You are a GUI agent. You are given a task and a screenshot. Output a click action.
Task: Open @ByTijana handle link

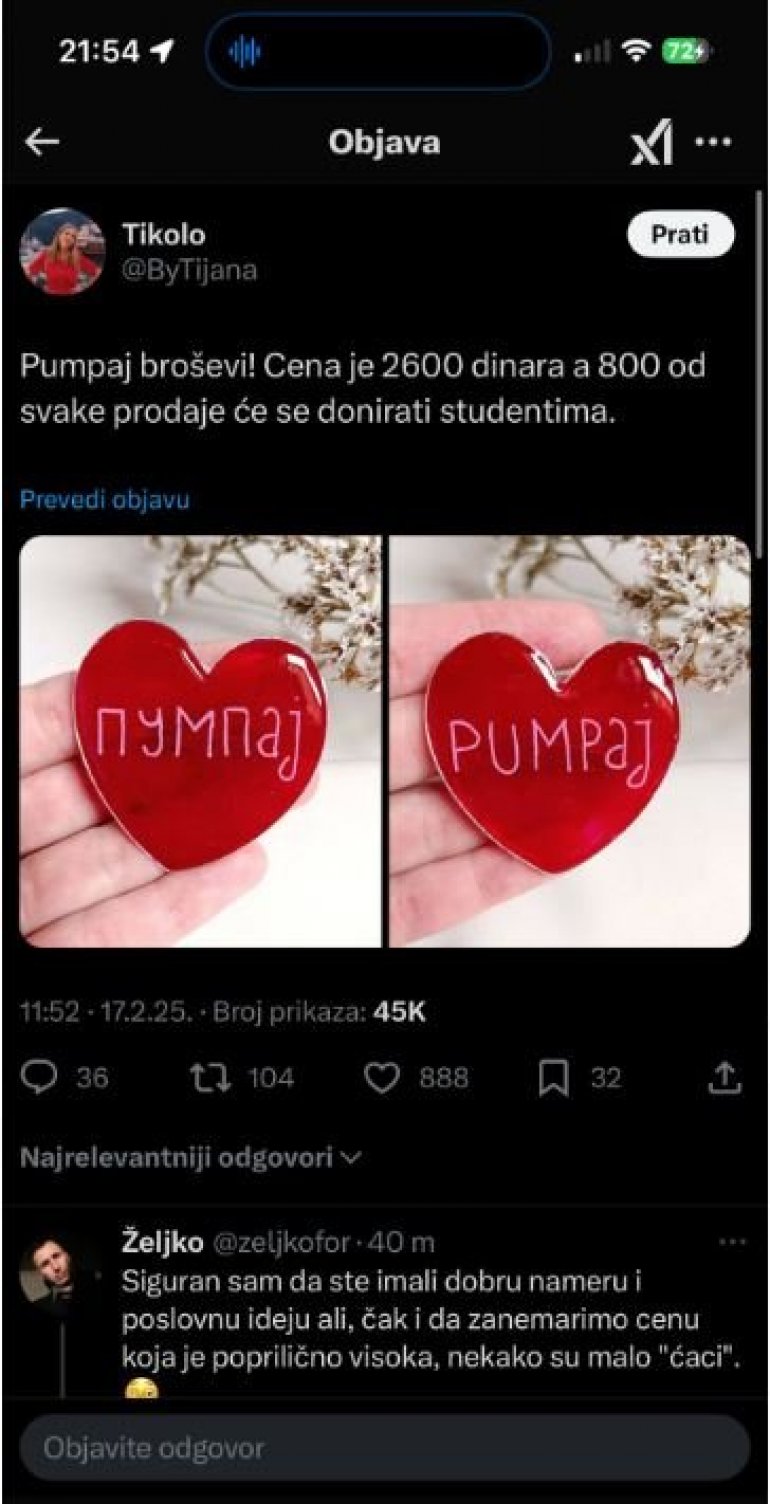(189, 270)
